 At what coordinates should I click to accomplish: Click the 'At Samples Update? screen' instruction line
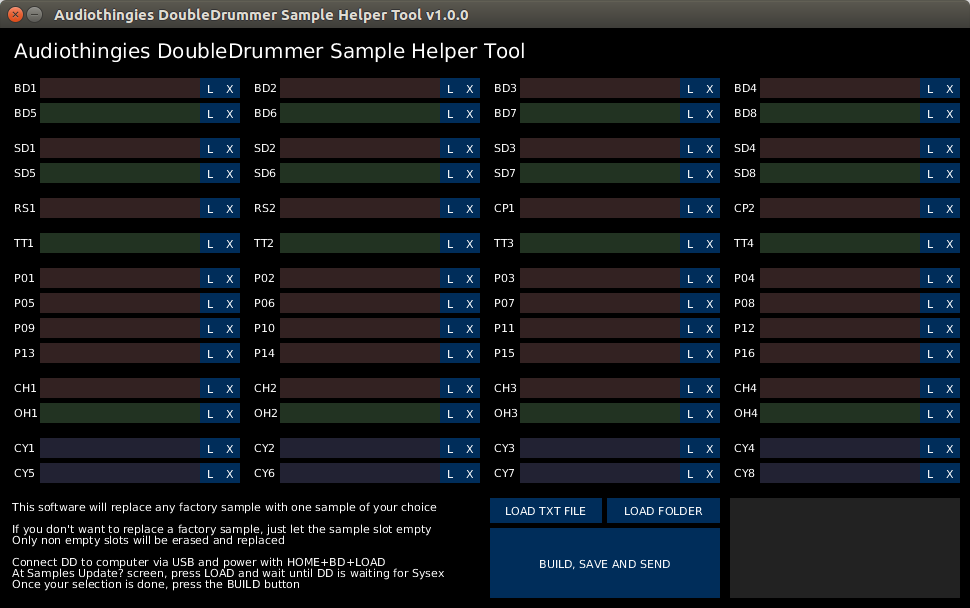pos(228,573)
